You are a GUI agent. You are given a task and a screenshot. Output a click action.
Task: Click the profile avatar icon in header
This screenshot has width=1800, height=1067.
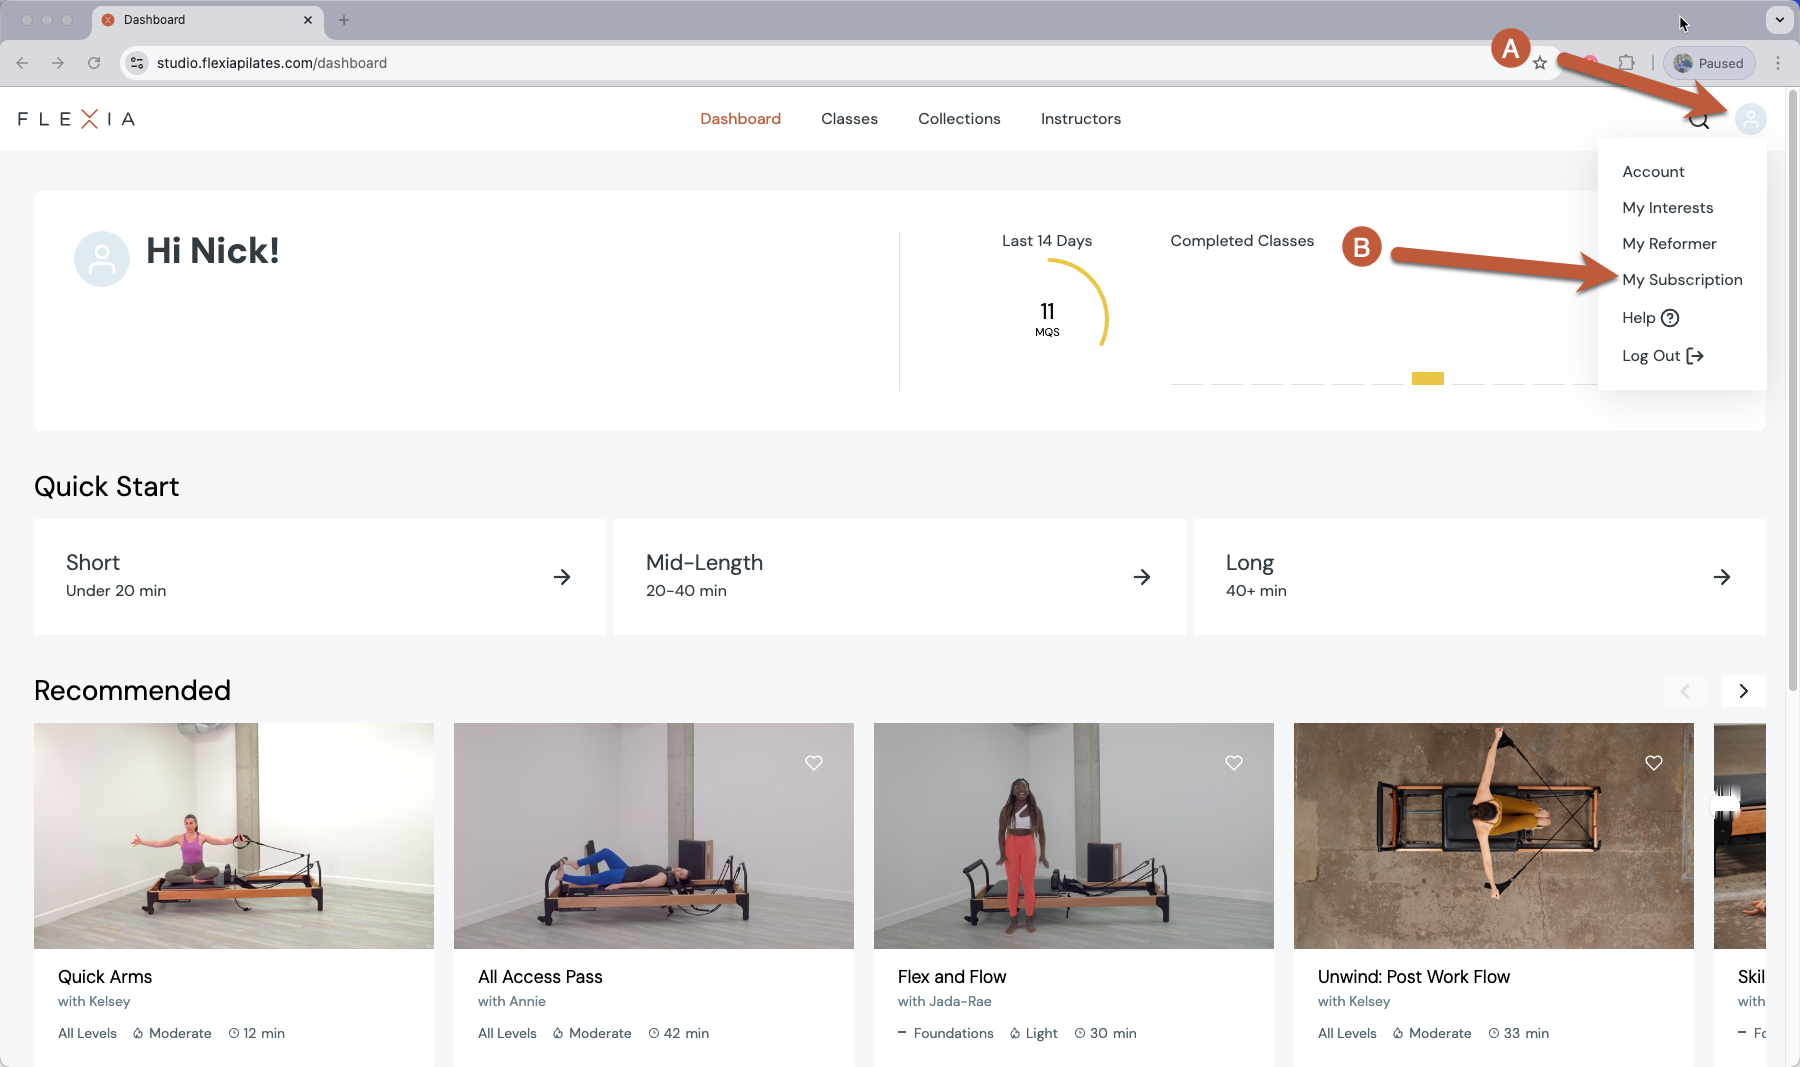[x=1750, y=119]
